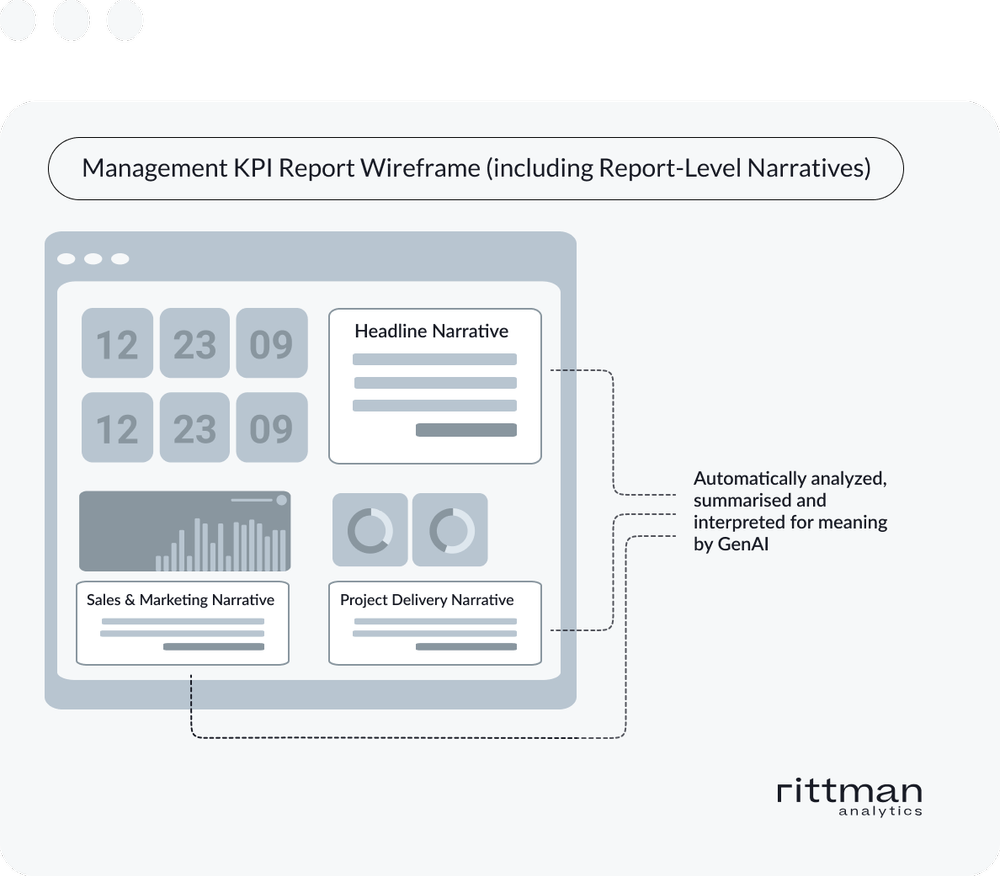Click the rittman analytics logo
This screenshot has height=876, width=1000.
[849, 796]
